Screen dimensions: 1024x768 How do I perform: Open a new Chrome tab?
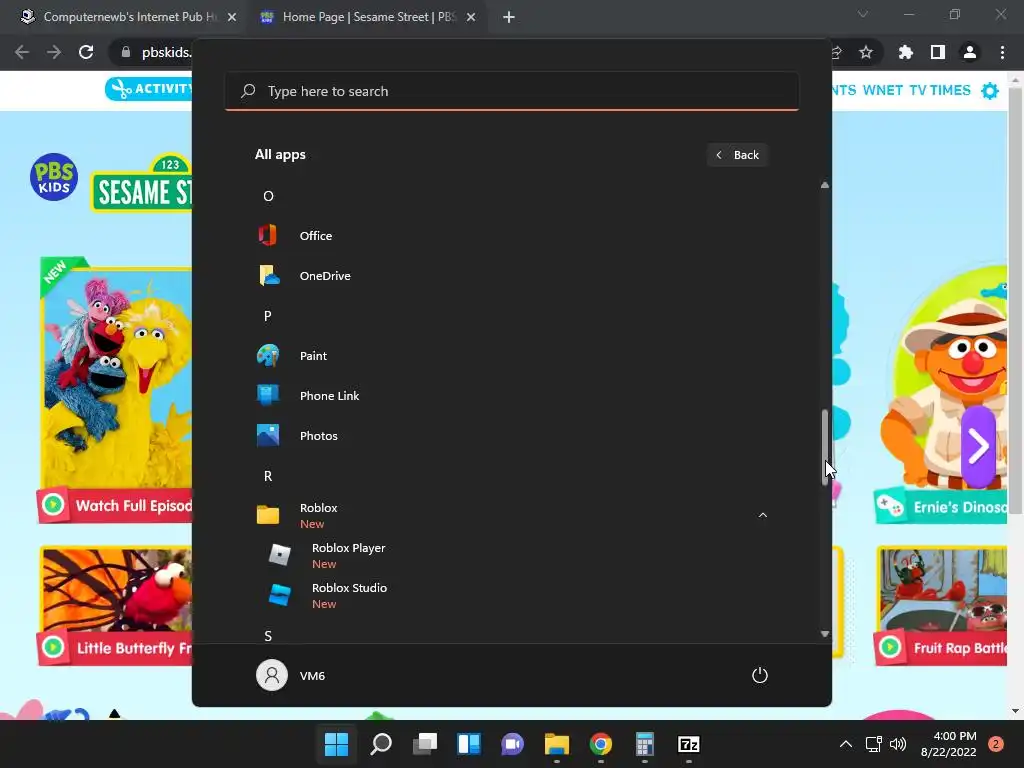[x=509, y=17]
